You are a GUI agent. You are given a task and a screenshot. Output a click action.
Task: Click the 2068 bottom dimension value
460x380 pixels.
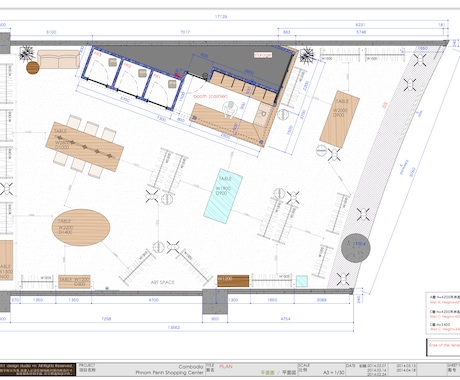(322, 300)
